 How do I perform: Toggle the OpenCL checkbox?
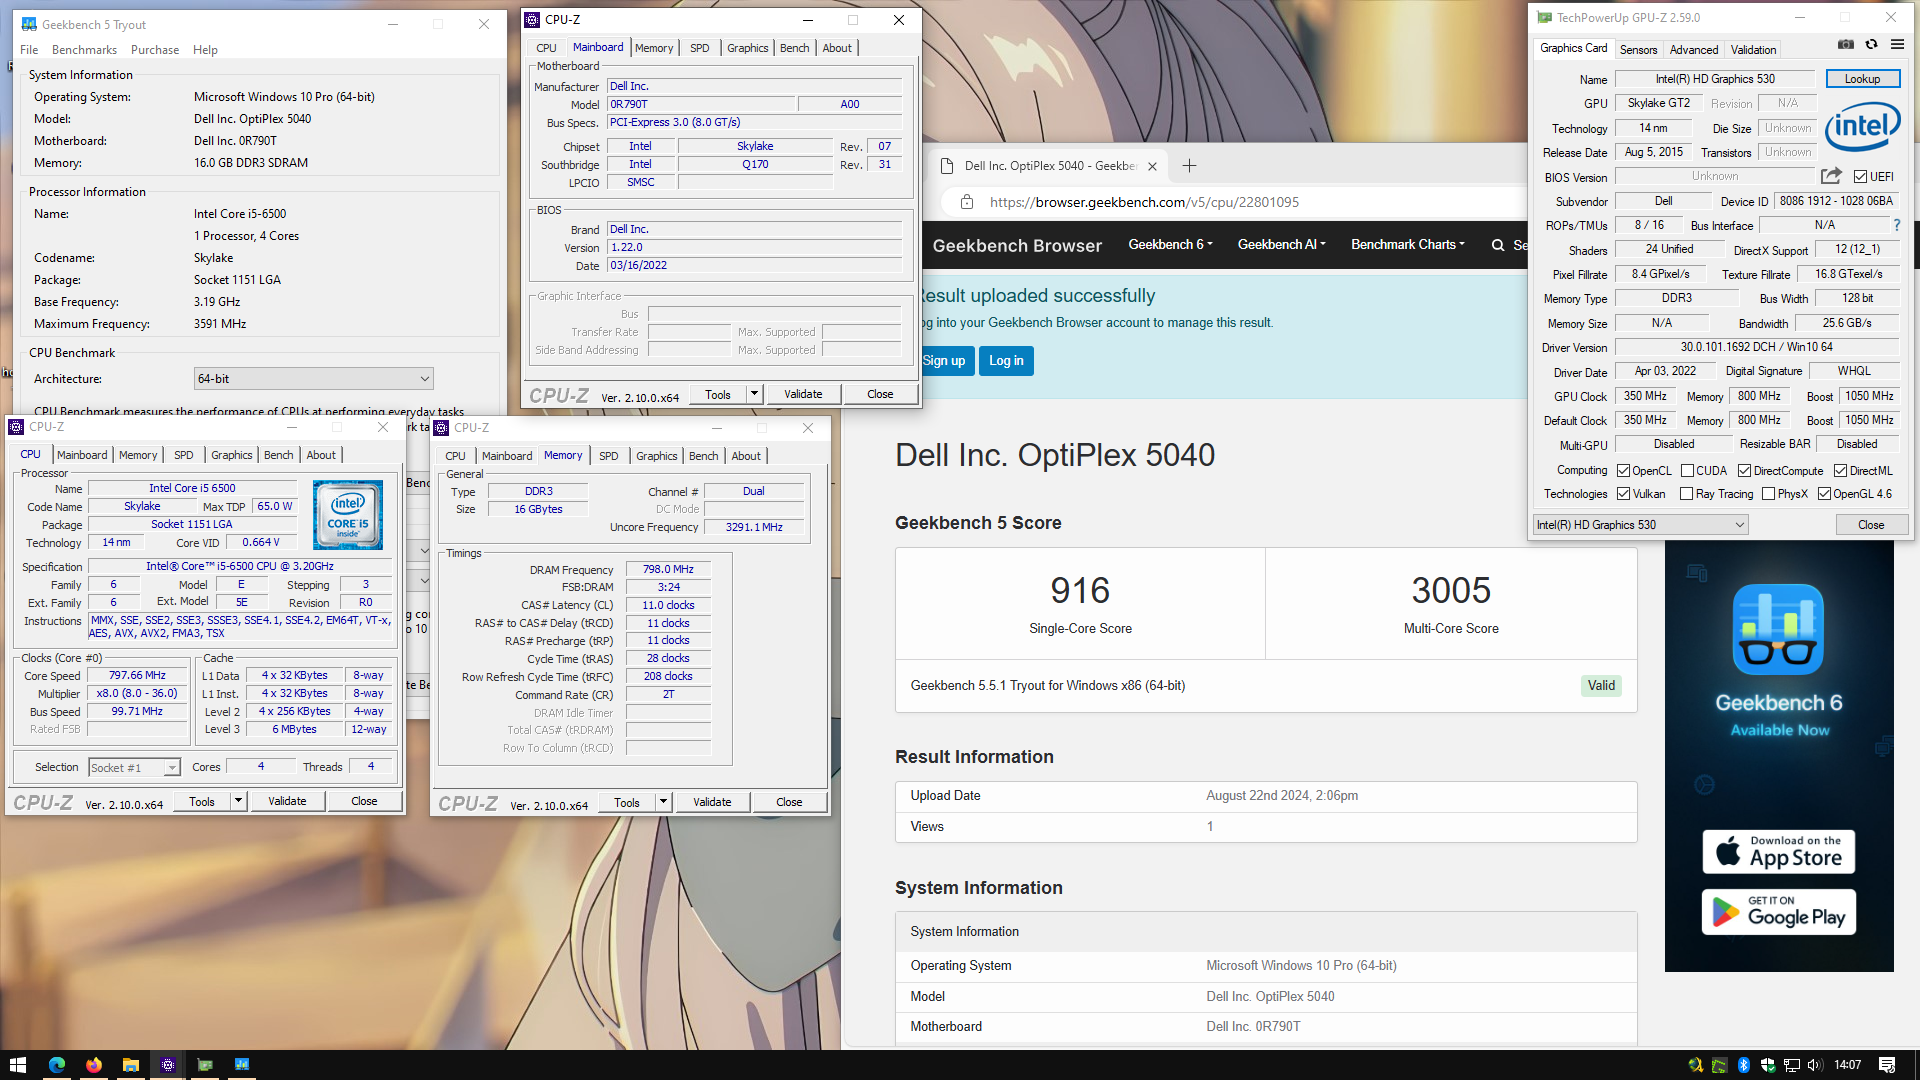[1623, 471]
